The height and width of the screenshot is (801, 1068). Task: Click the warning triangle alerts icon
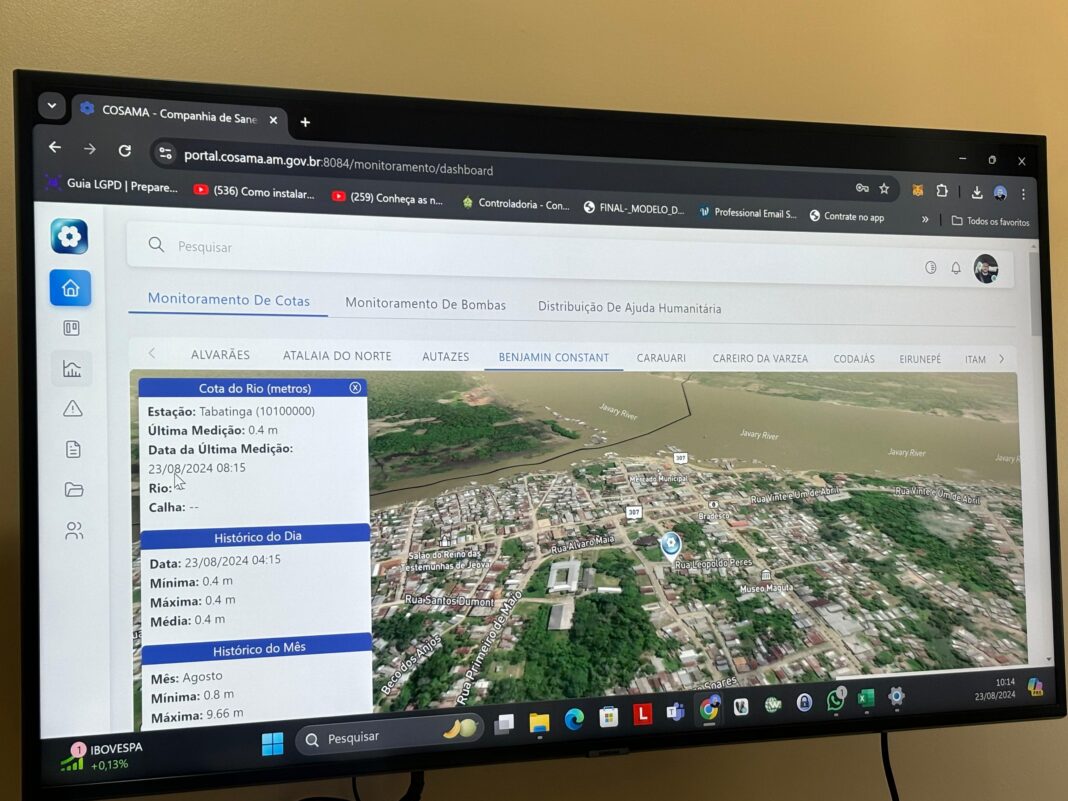pyautogui.click(x=72, y=408)
